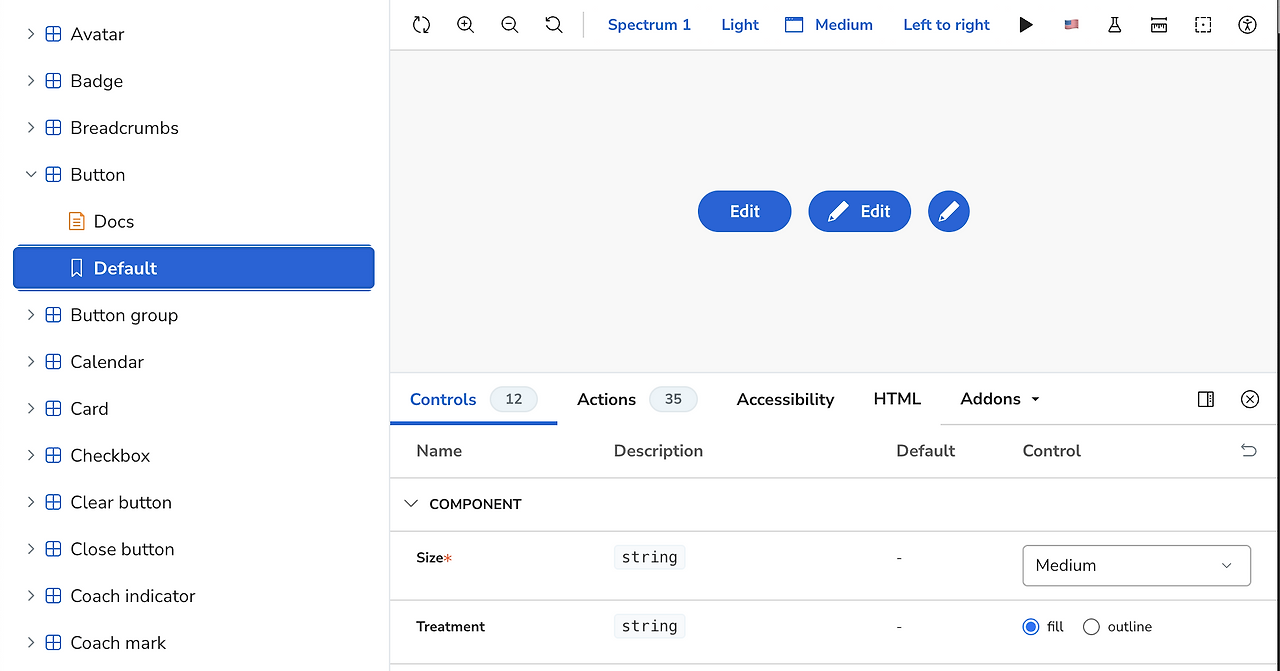
Task: Switch to the Actions tab
Action: pyautogui.click(x=606, y=399)
